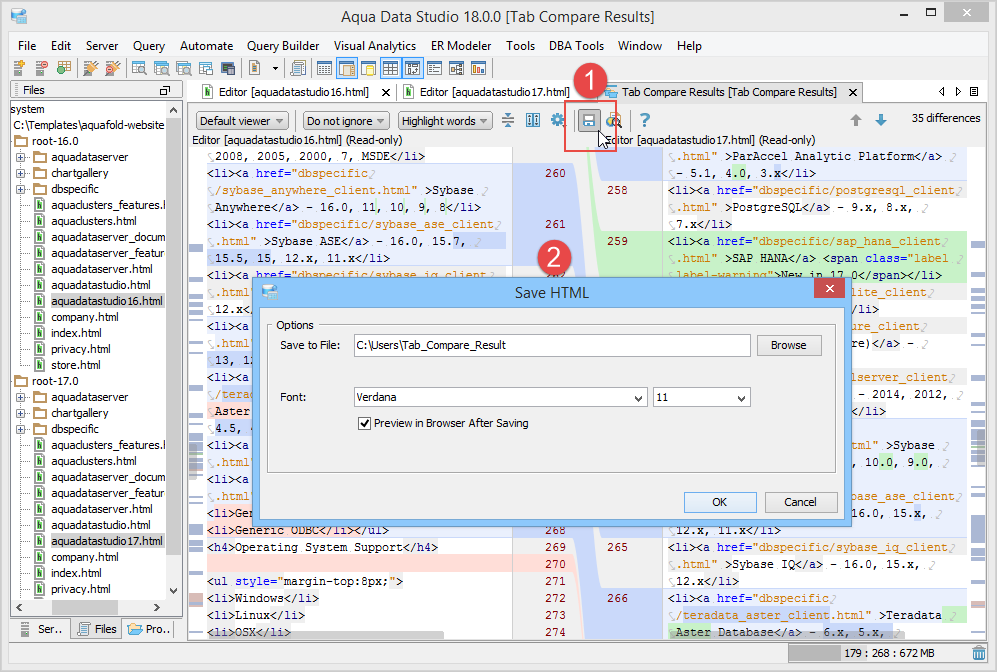Open the Query Builder menu
The image size is (997, 672).
click(283, 46)
